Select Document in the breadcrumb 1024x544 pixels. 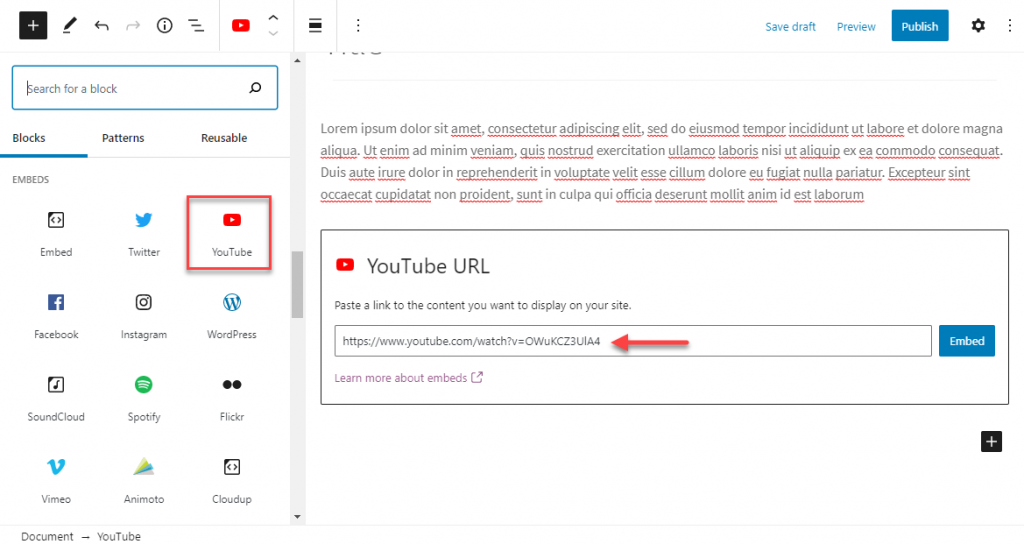[47, 536]
